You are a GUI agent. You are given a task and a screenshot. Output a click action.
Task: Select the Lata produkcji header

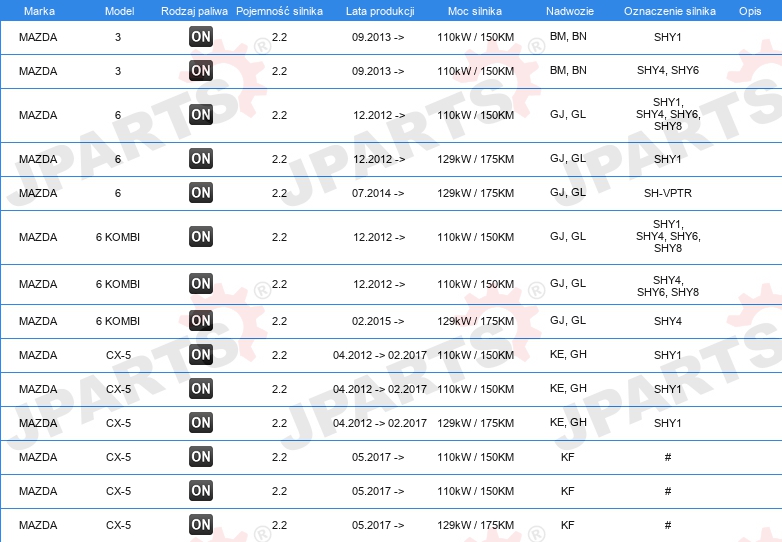(380, 11)
